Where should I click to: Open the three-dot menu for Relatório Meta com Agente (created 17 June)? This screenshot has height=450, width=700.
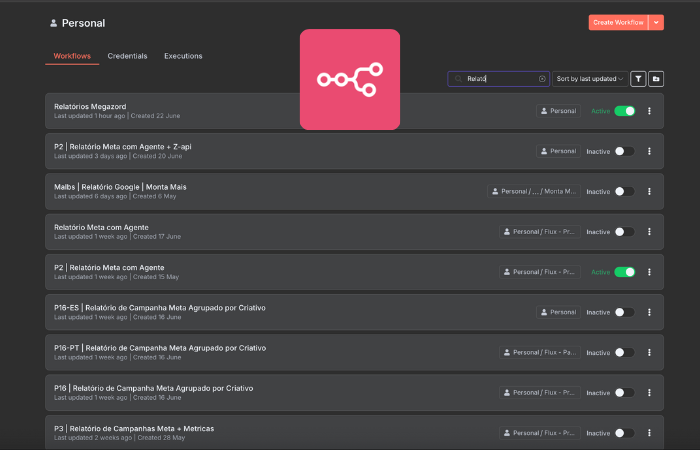(649, 232)
